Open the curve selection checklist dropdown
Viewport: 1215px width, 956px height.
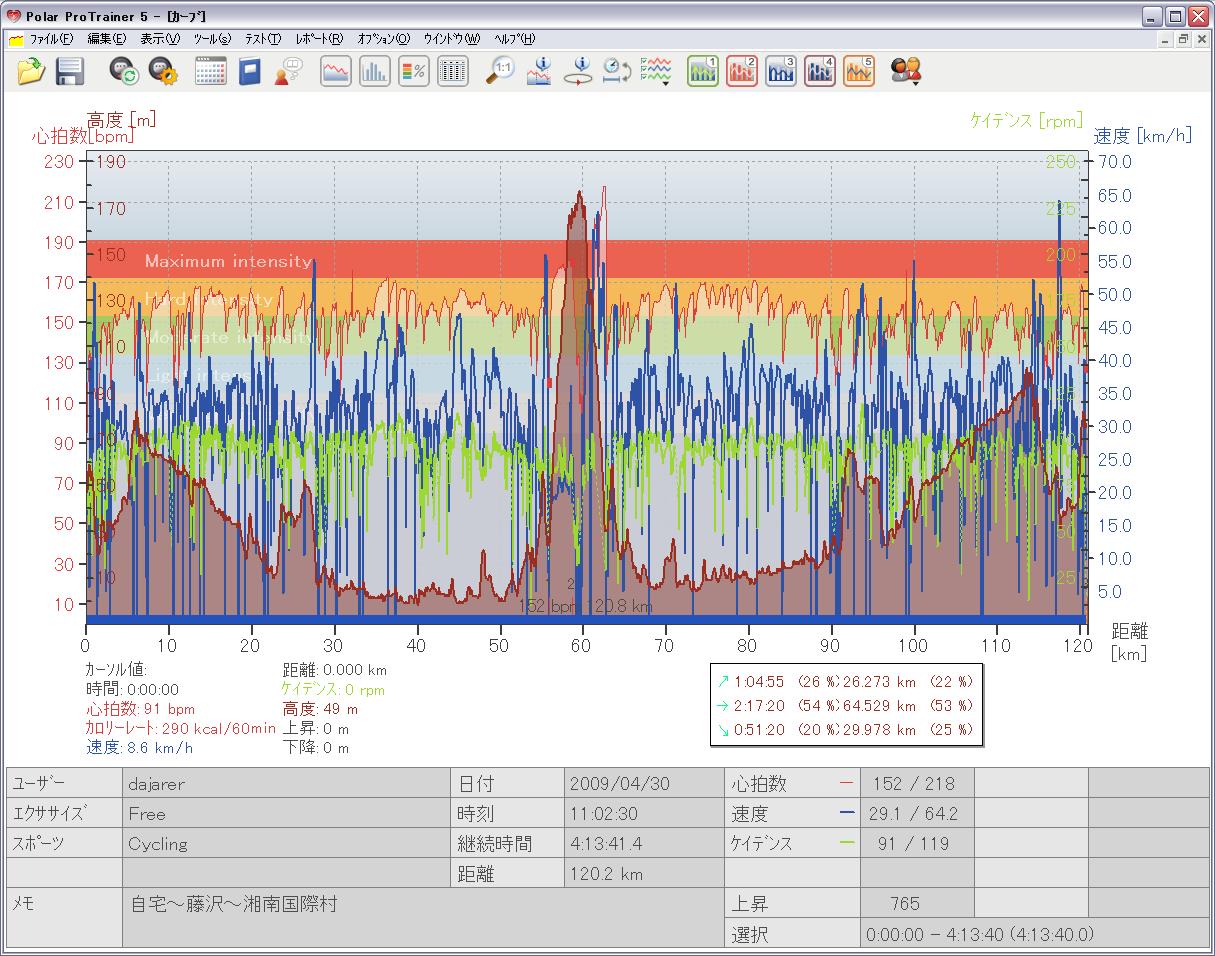[656, 71]
